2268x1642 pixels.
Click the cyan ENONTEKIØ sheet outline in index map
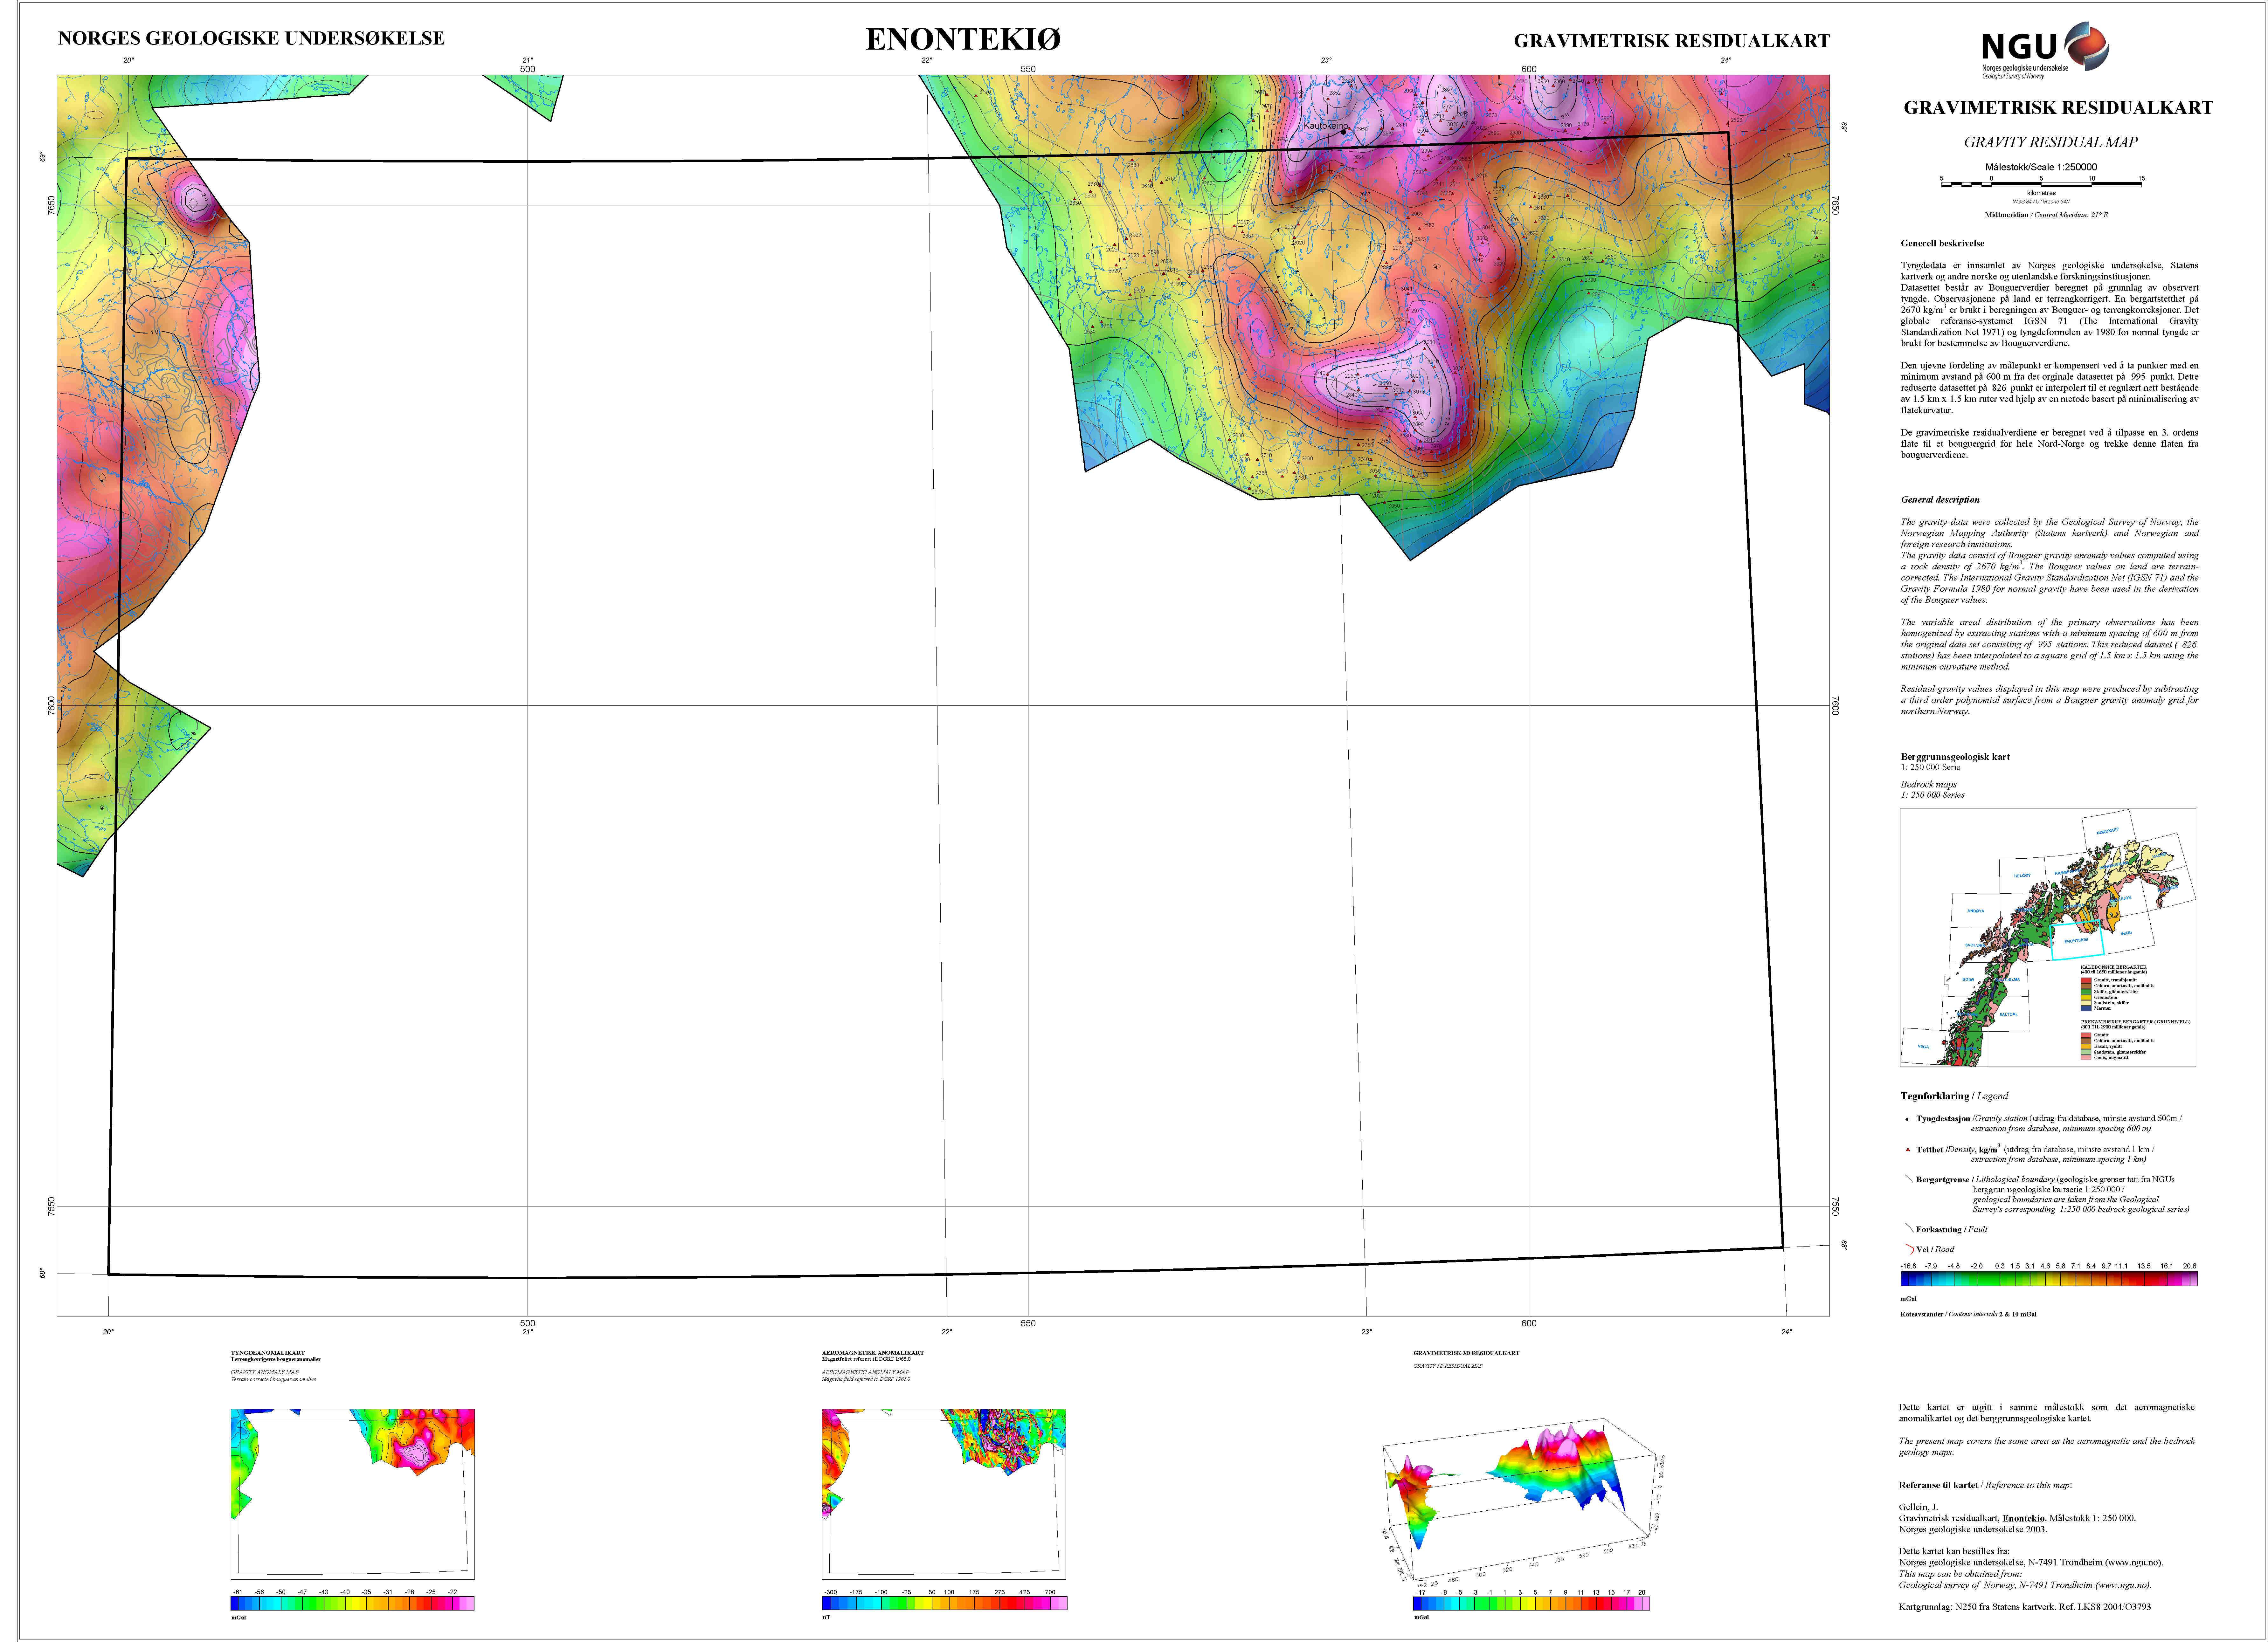click(x=2077, y=940)
